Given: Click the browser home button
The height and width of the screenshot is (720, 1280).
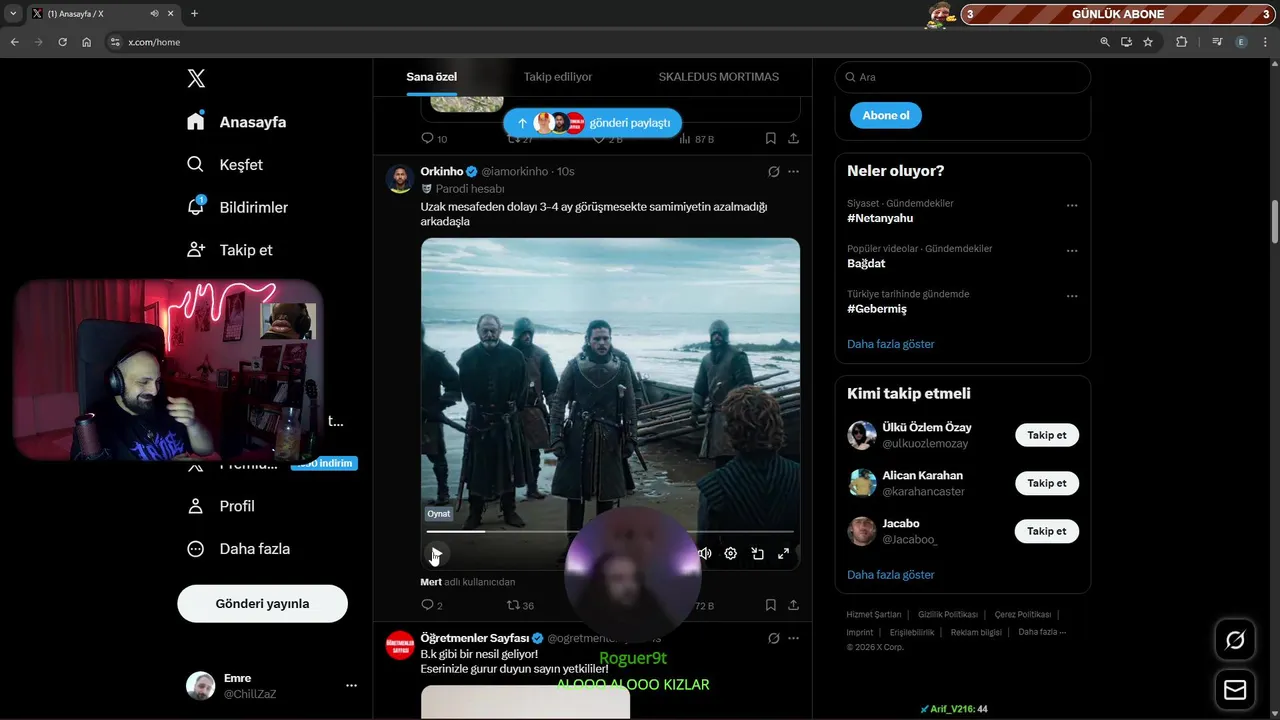Looking at the screenshot, I should pyautogui.click(x=87, y=42).
